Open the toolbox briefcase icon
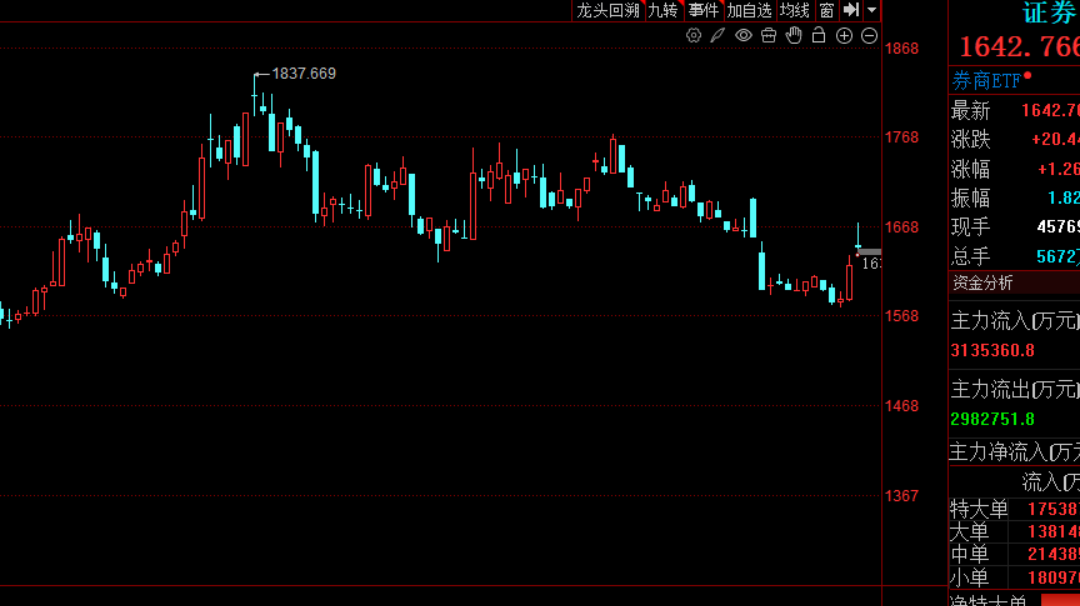Viewport: 1080px width, 606px height. pyautogui.click(x=768, y=36)
